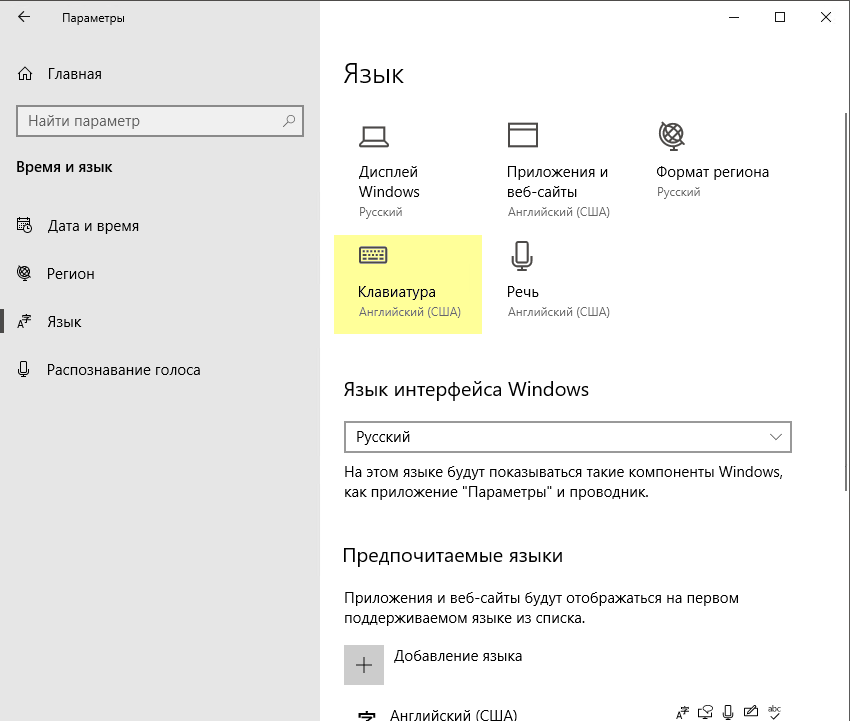Click the Язык page heading
The width and height of the screenshot is (850, 721).
pos(374,74)
